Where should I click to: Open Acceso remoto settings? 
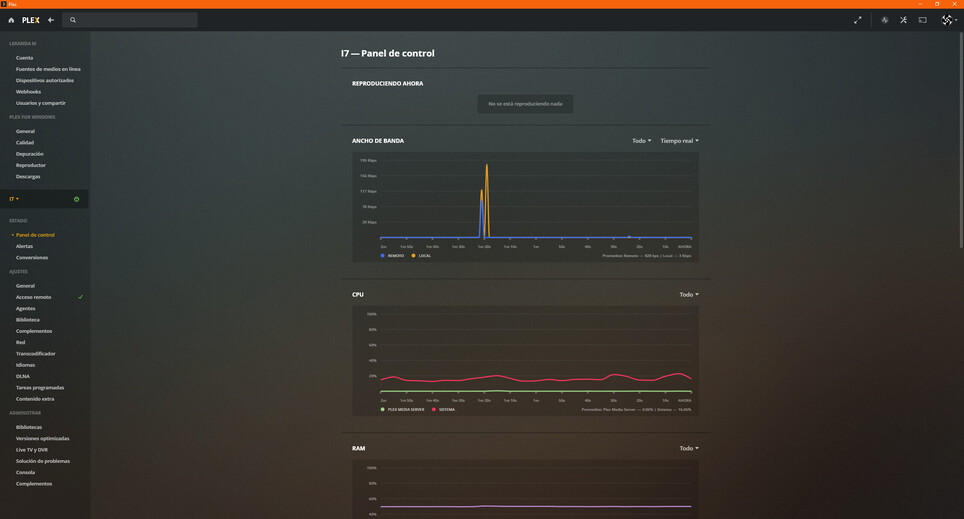(34, 297)
